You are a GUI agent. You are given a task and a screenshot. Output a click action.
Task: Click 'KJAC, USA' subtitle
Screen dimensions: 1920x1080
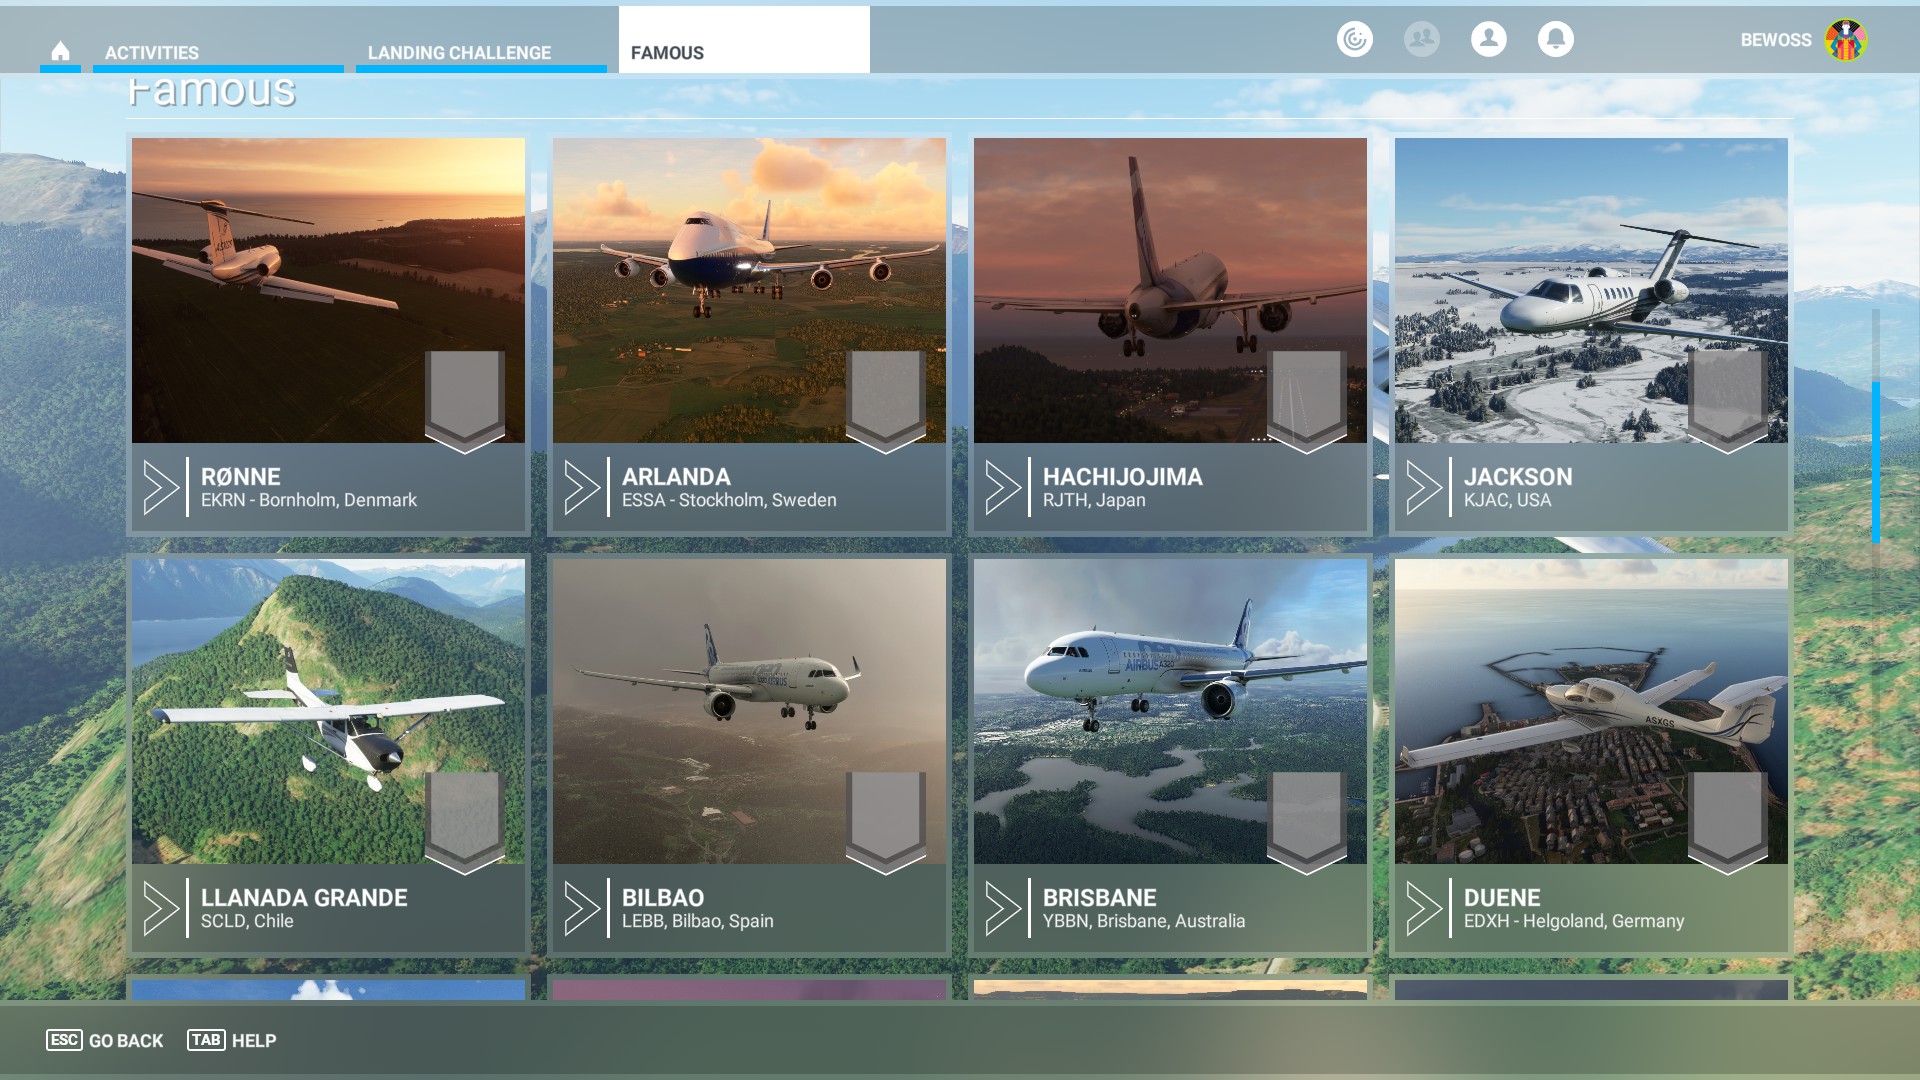coord(1507,500)
